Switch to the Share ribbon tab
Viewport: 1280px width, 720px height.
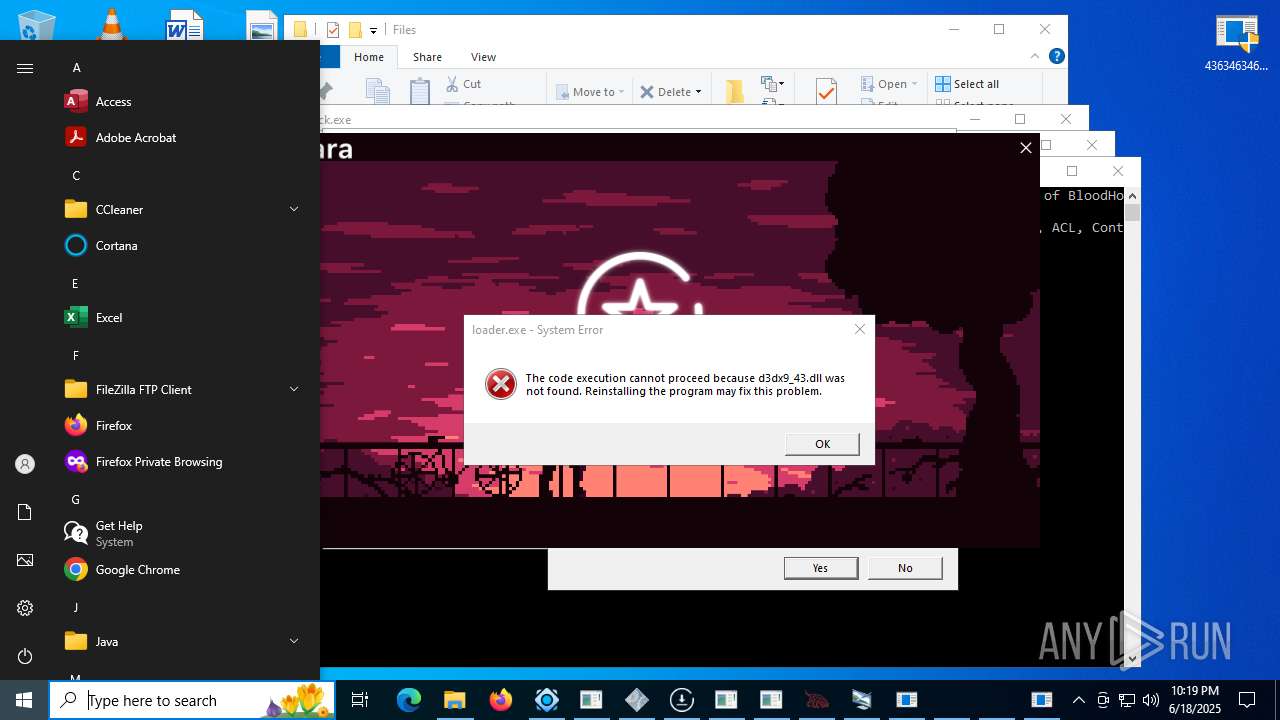point(427,57)
